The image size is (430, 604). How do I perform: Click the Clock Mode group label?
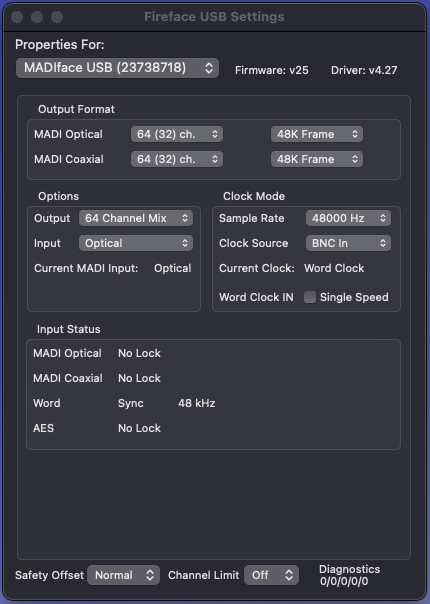254,196
